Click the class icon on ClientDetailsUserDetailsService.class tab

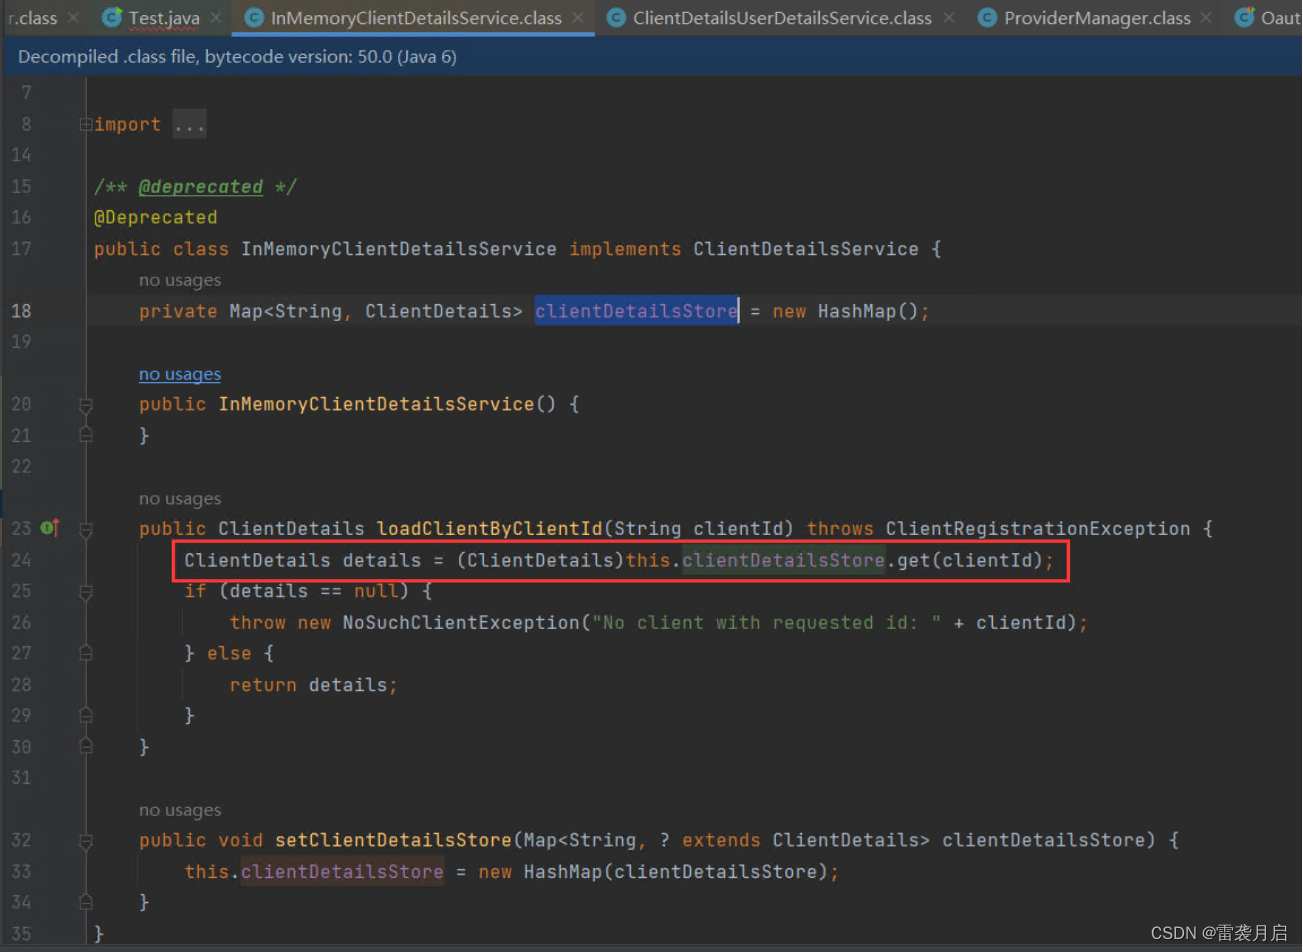(616, 17)
